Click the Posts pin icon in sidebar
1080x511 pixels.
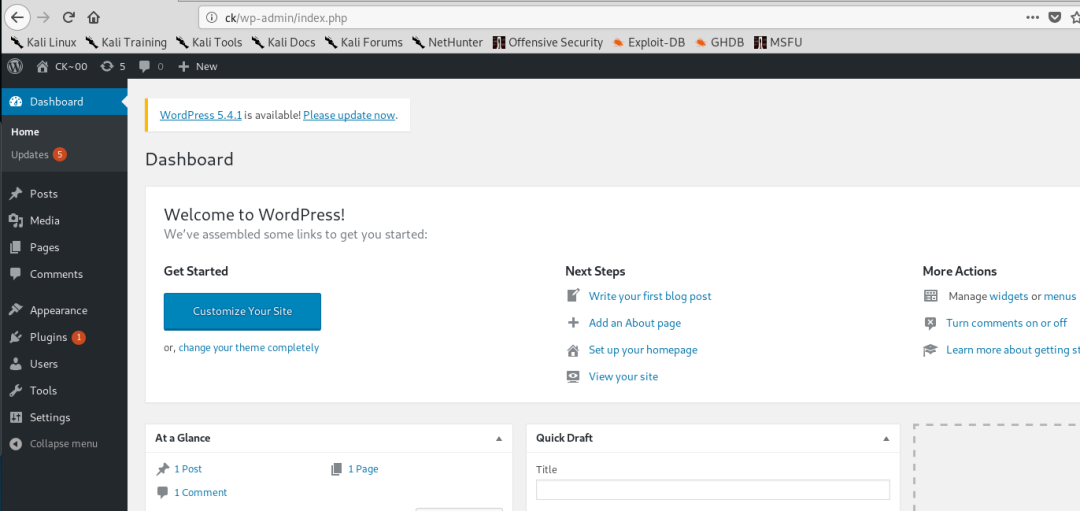[16, 194]
